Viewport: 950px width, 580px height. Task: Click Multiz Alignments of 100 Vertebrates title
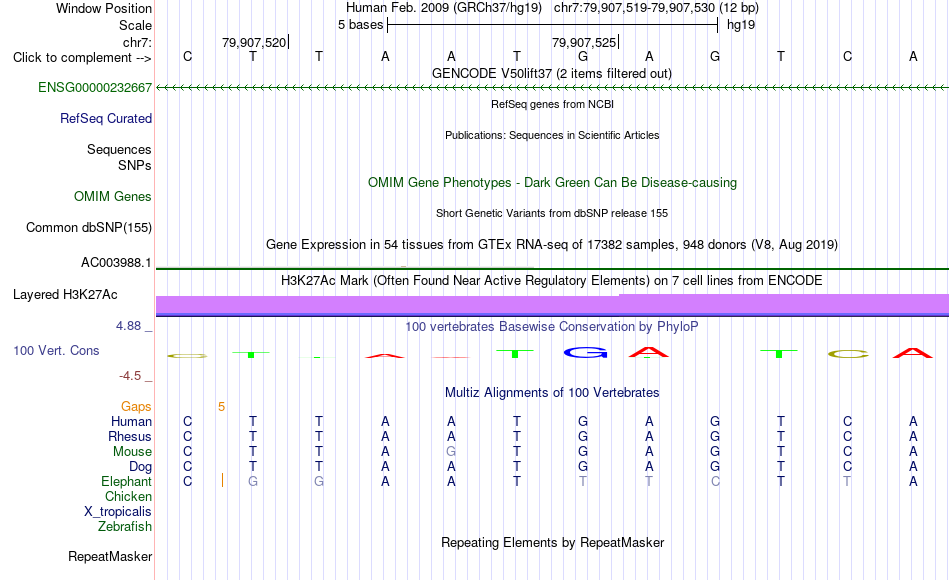552,392
